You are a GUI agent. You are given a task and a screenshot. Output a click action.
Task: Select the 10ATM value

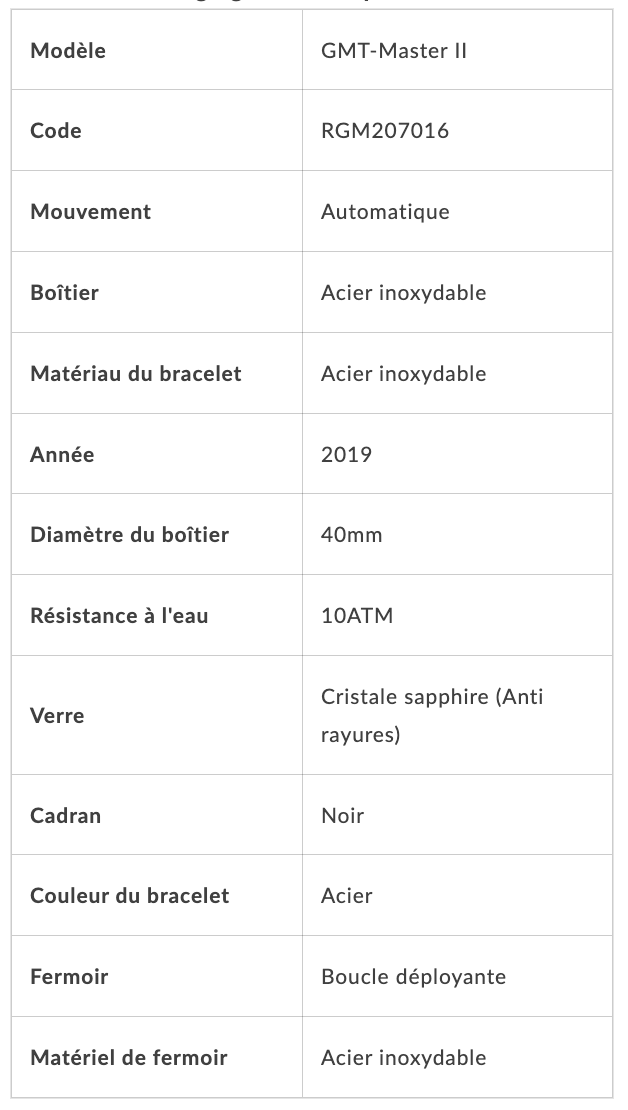pyautogui.click(x=357, y=615)
